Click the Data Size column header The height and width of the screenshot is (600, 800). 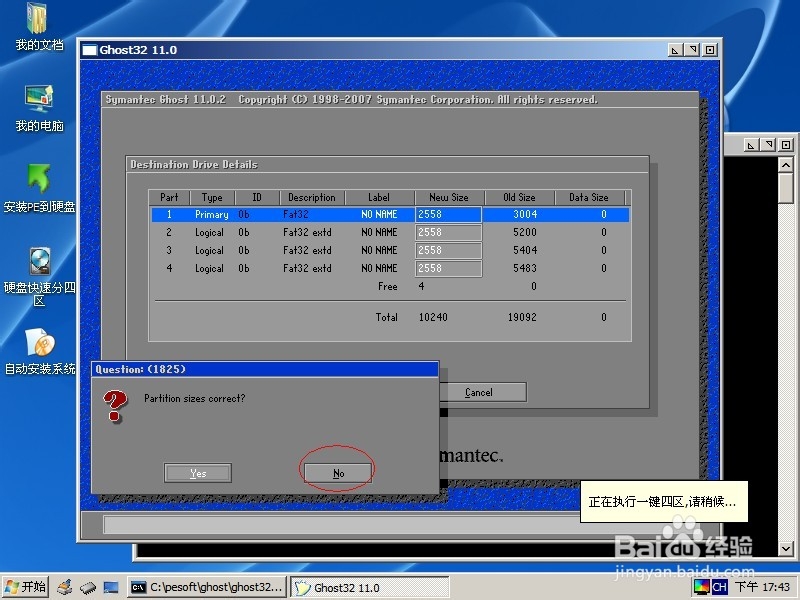tap(589, 197)
